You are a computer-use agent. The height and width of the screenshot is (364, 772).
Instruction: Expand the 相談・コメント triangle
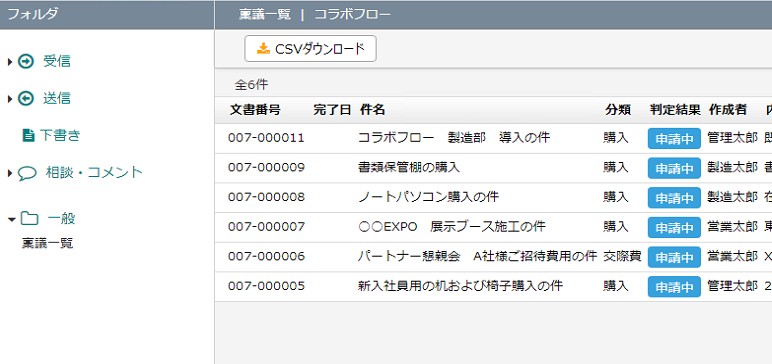coord(10,173)
